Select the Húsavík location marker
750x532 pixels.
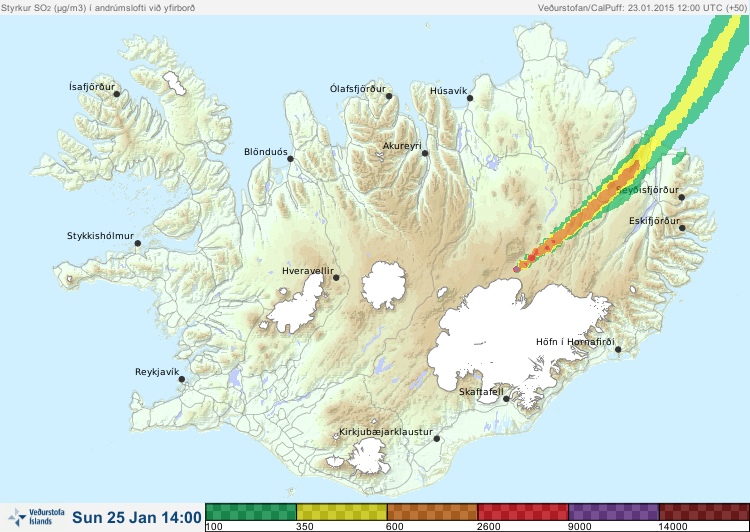click(470, 98)
